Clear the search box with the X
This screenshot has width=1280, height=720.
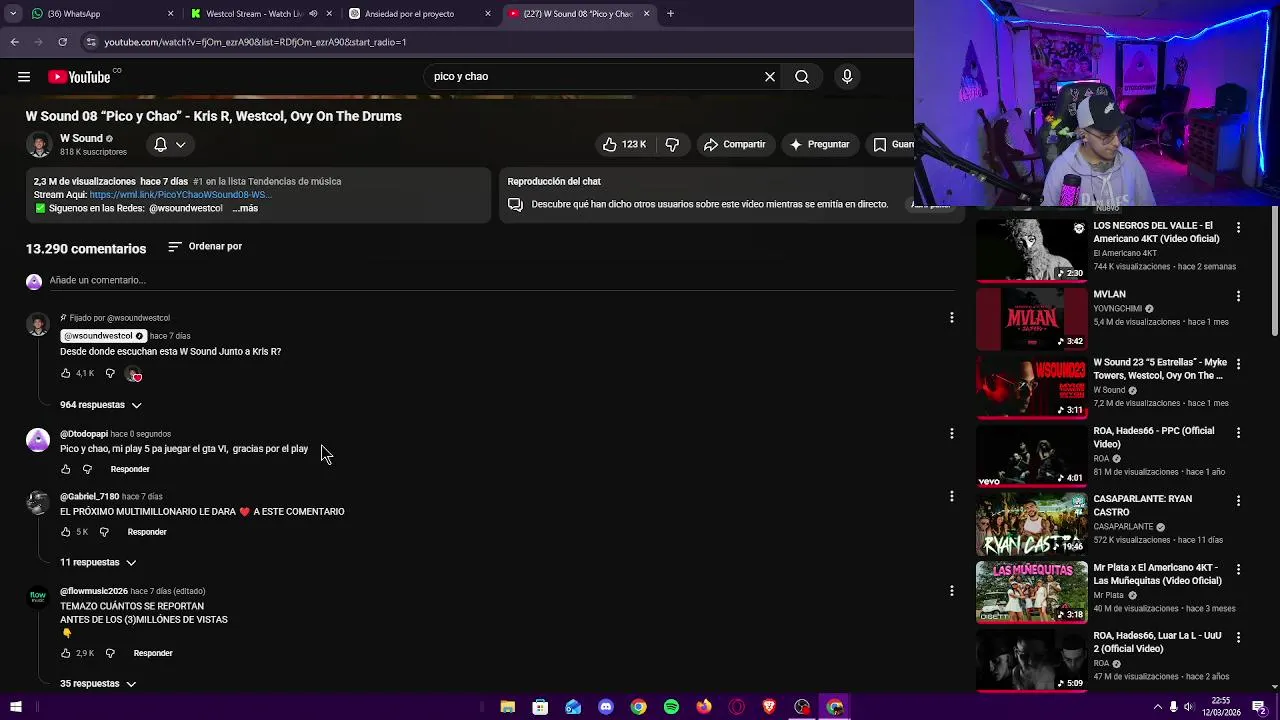(x=770, y=76)
